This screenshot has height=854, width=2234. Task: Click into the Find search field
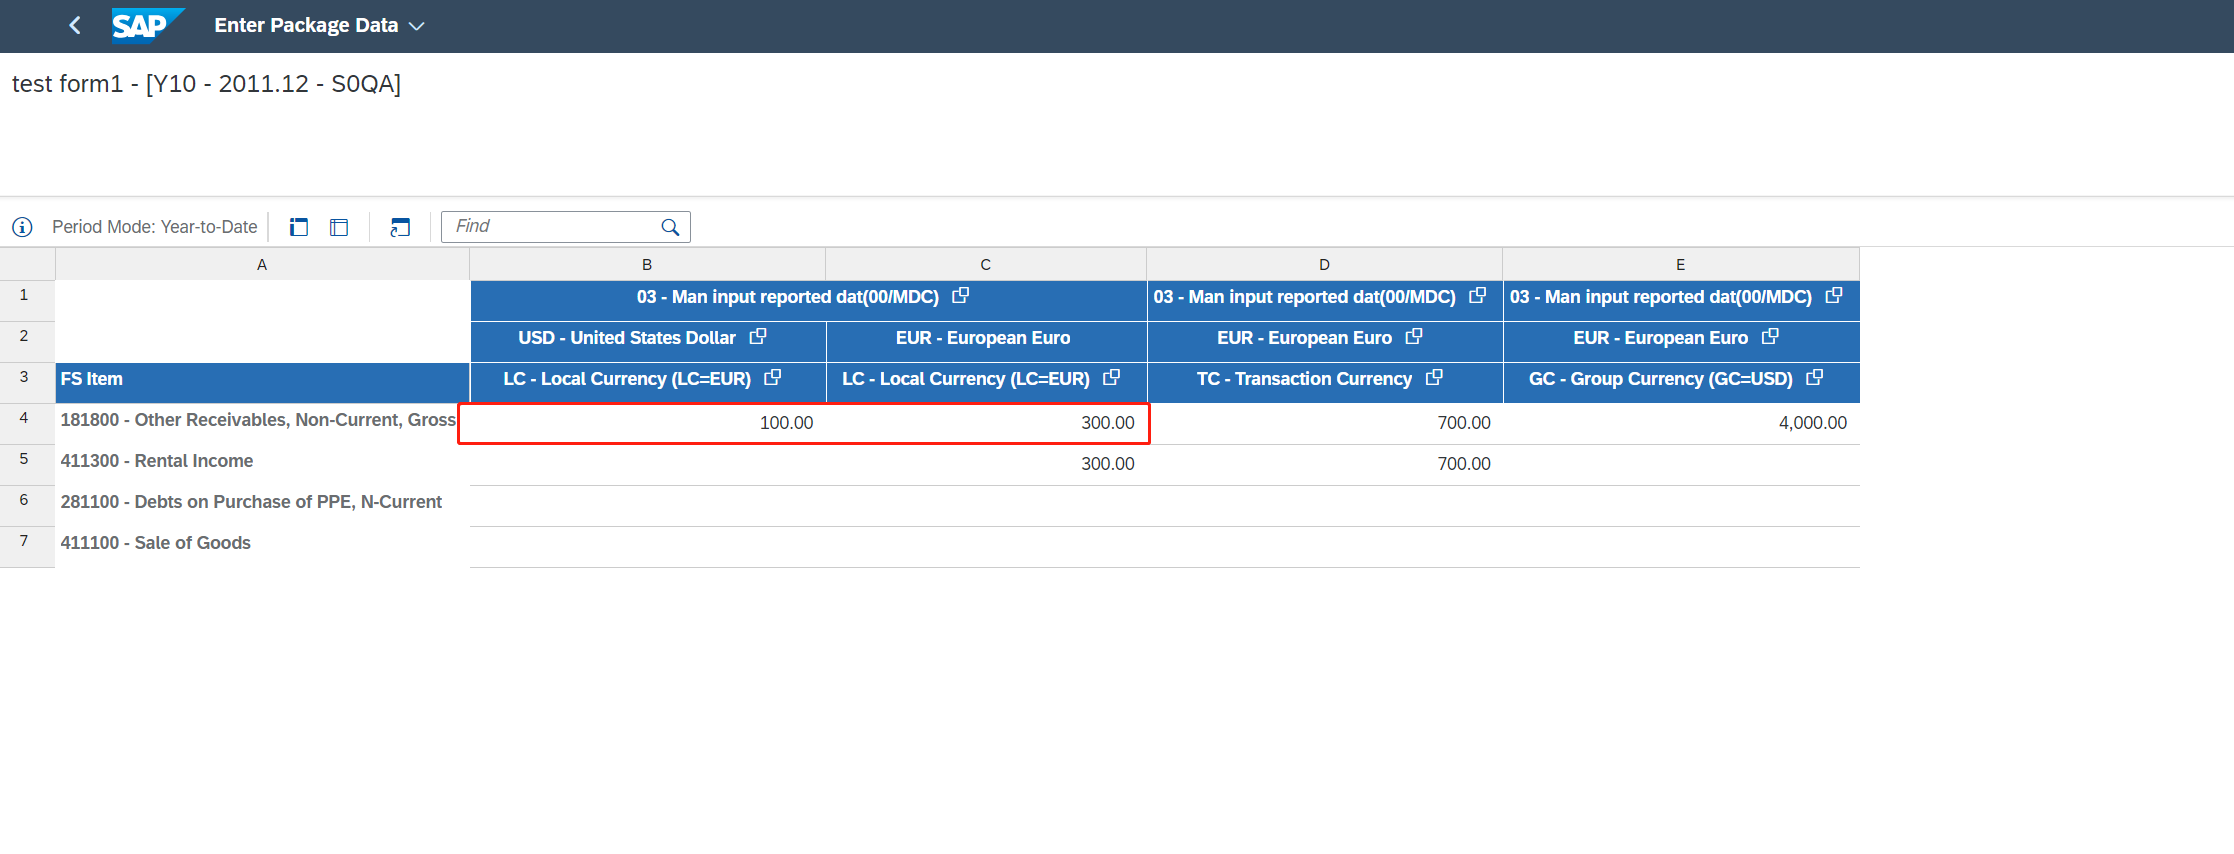(550, 227)
